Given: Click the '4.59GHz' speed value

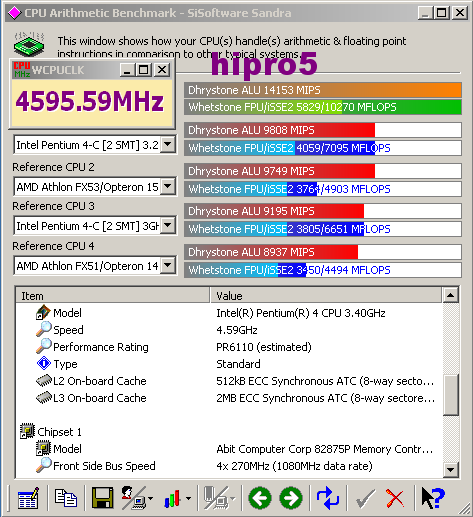Looking at the screenshot, I should 237,330.
